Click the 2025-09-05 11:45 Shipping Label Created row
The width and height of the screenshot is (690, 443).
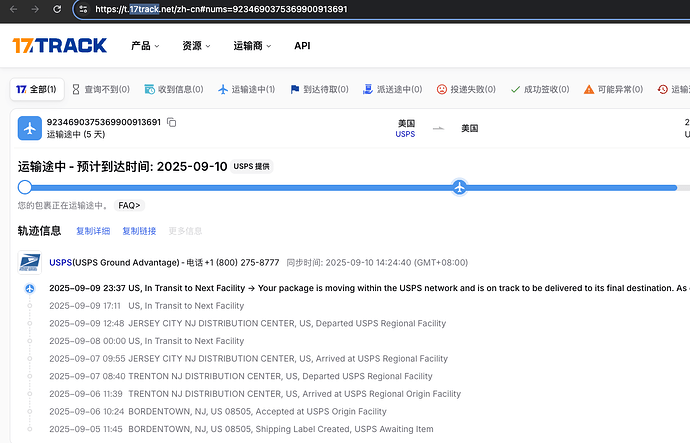click(241, 429)
